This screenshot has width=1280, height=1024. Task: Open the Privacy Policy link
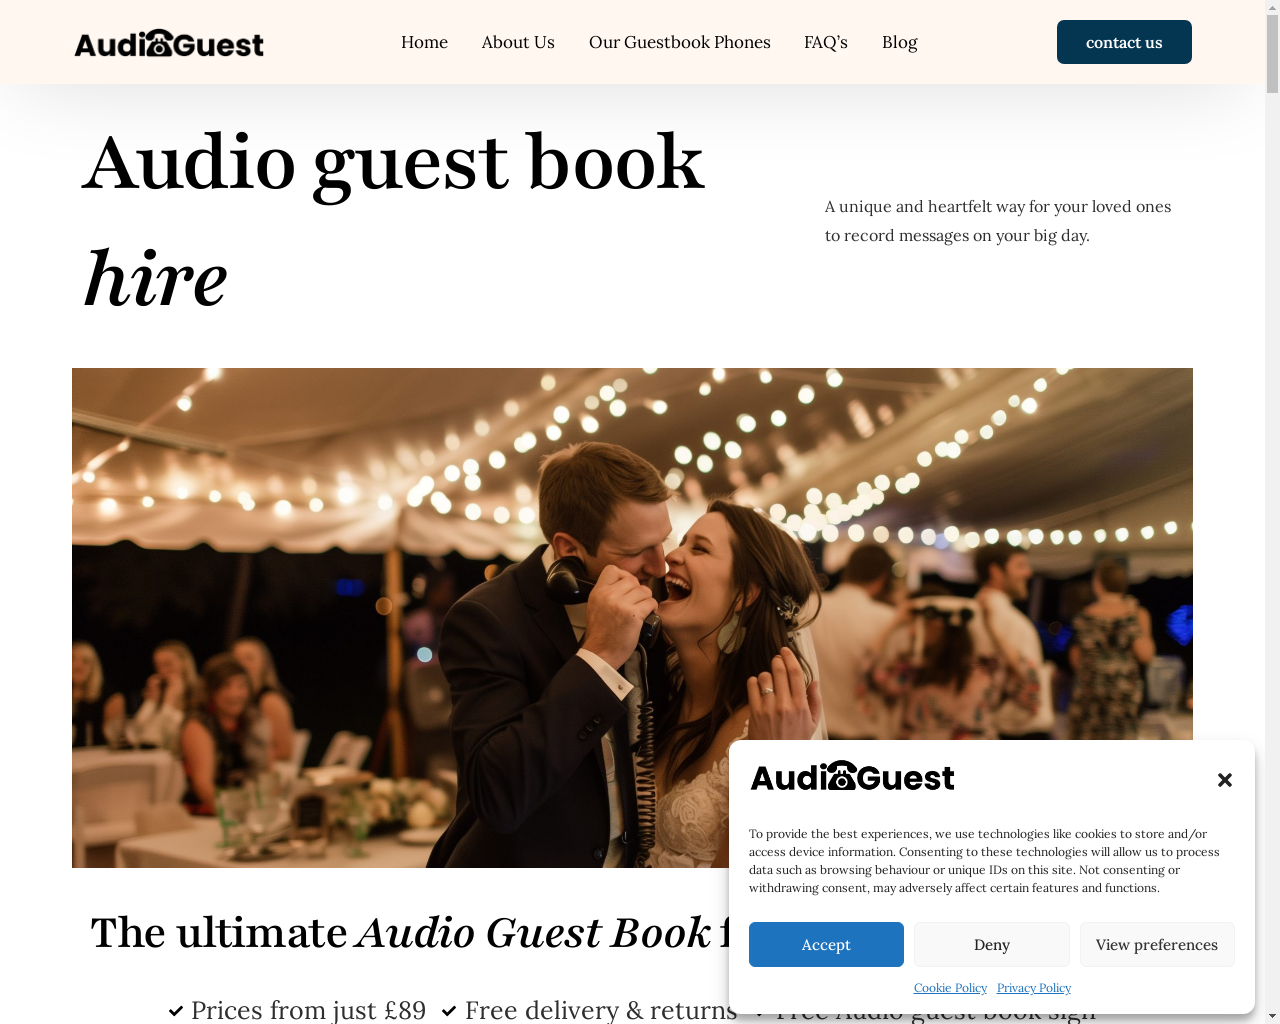point(1034,988)
